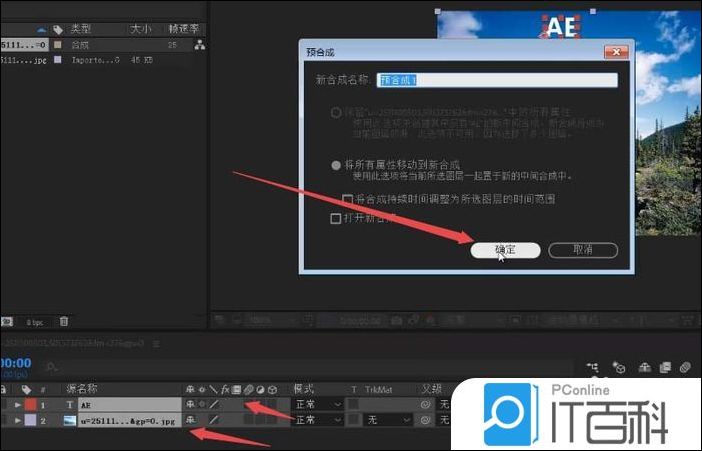Select the dimmed leave-all-attributes radio option
The image size is (702, 451).
pyautogui.click(x=336, y=112)
